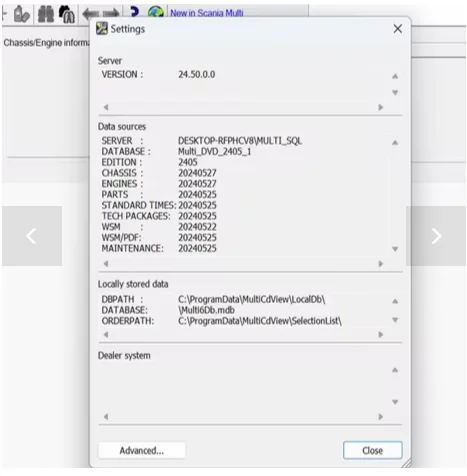
Task: Show previous image with left chevron
Action: point(32,236)
